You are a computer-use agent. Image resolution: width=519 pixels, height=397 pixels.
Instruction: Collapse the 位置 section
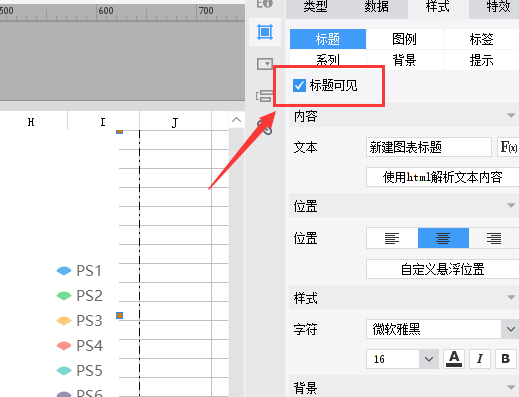[511, 205]
